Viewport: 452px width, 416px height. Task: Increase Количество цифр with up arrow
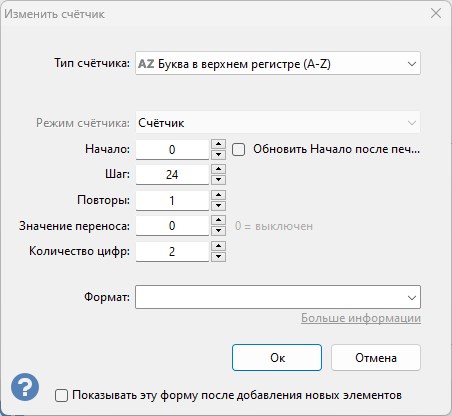tap(218, 246)
